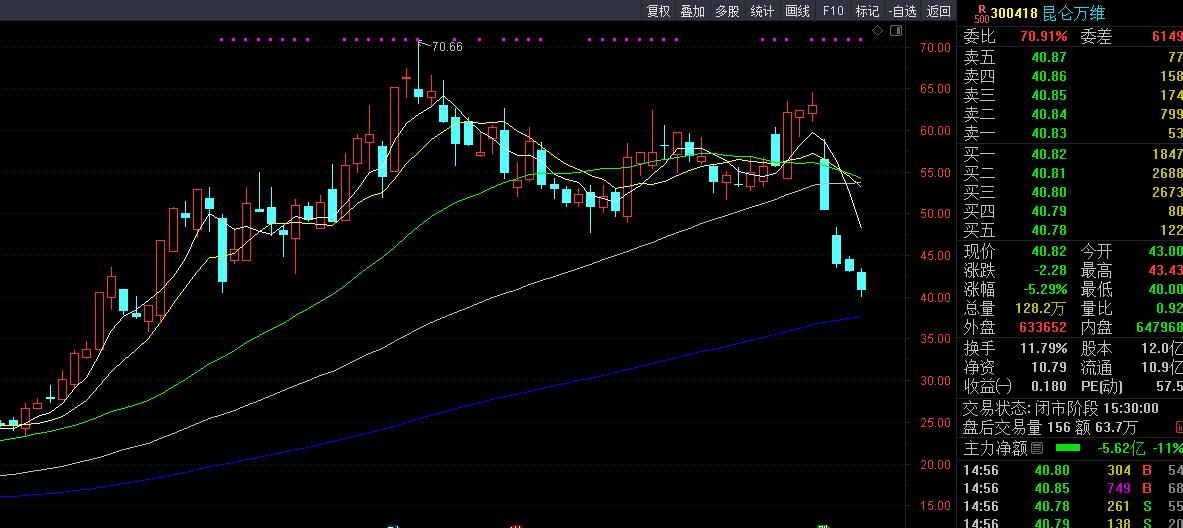1183x528 pixels.
Task: Select the 买一 bid price 40.82 row
Action: [1070, 154]
